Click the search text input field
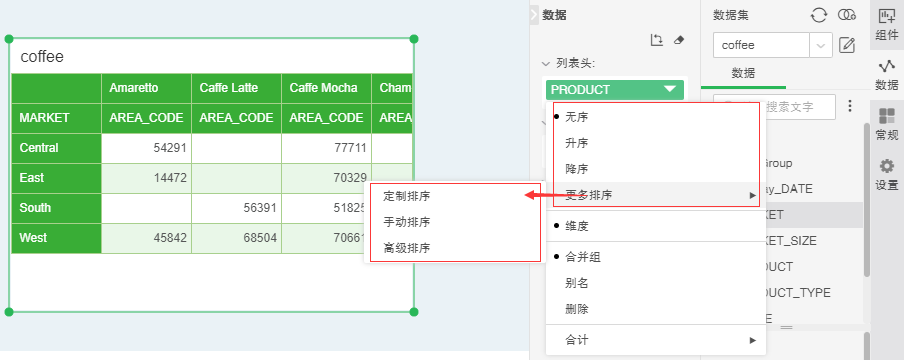 tap(774, 107)
